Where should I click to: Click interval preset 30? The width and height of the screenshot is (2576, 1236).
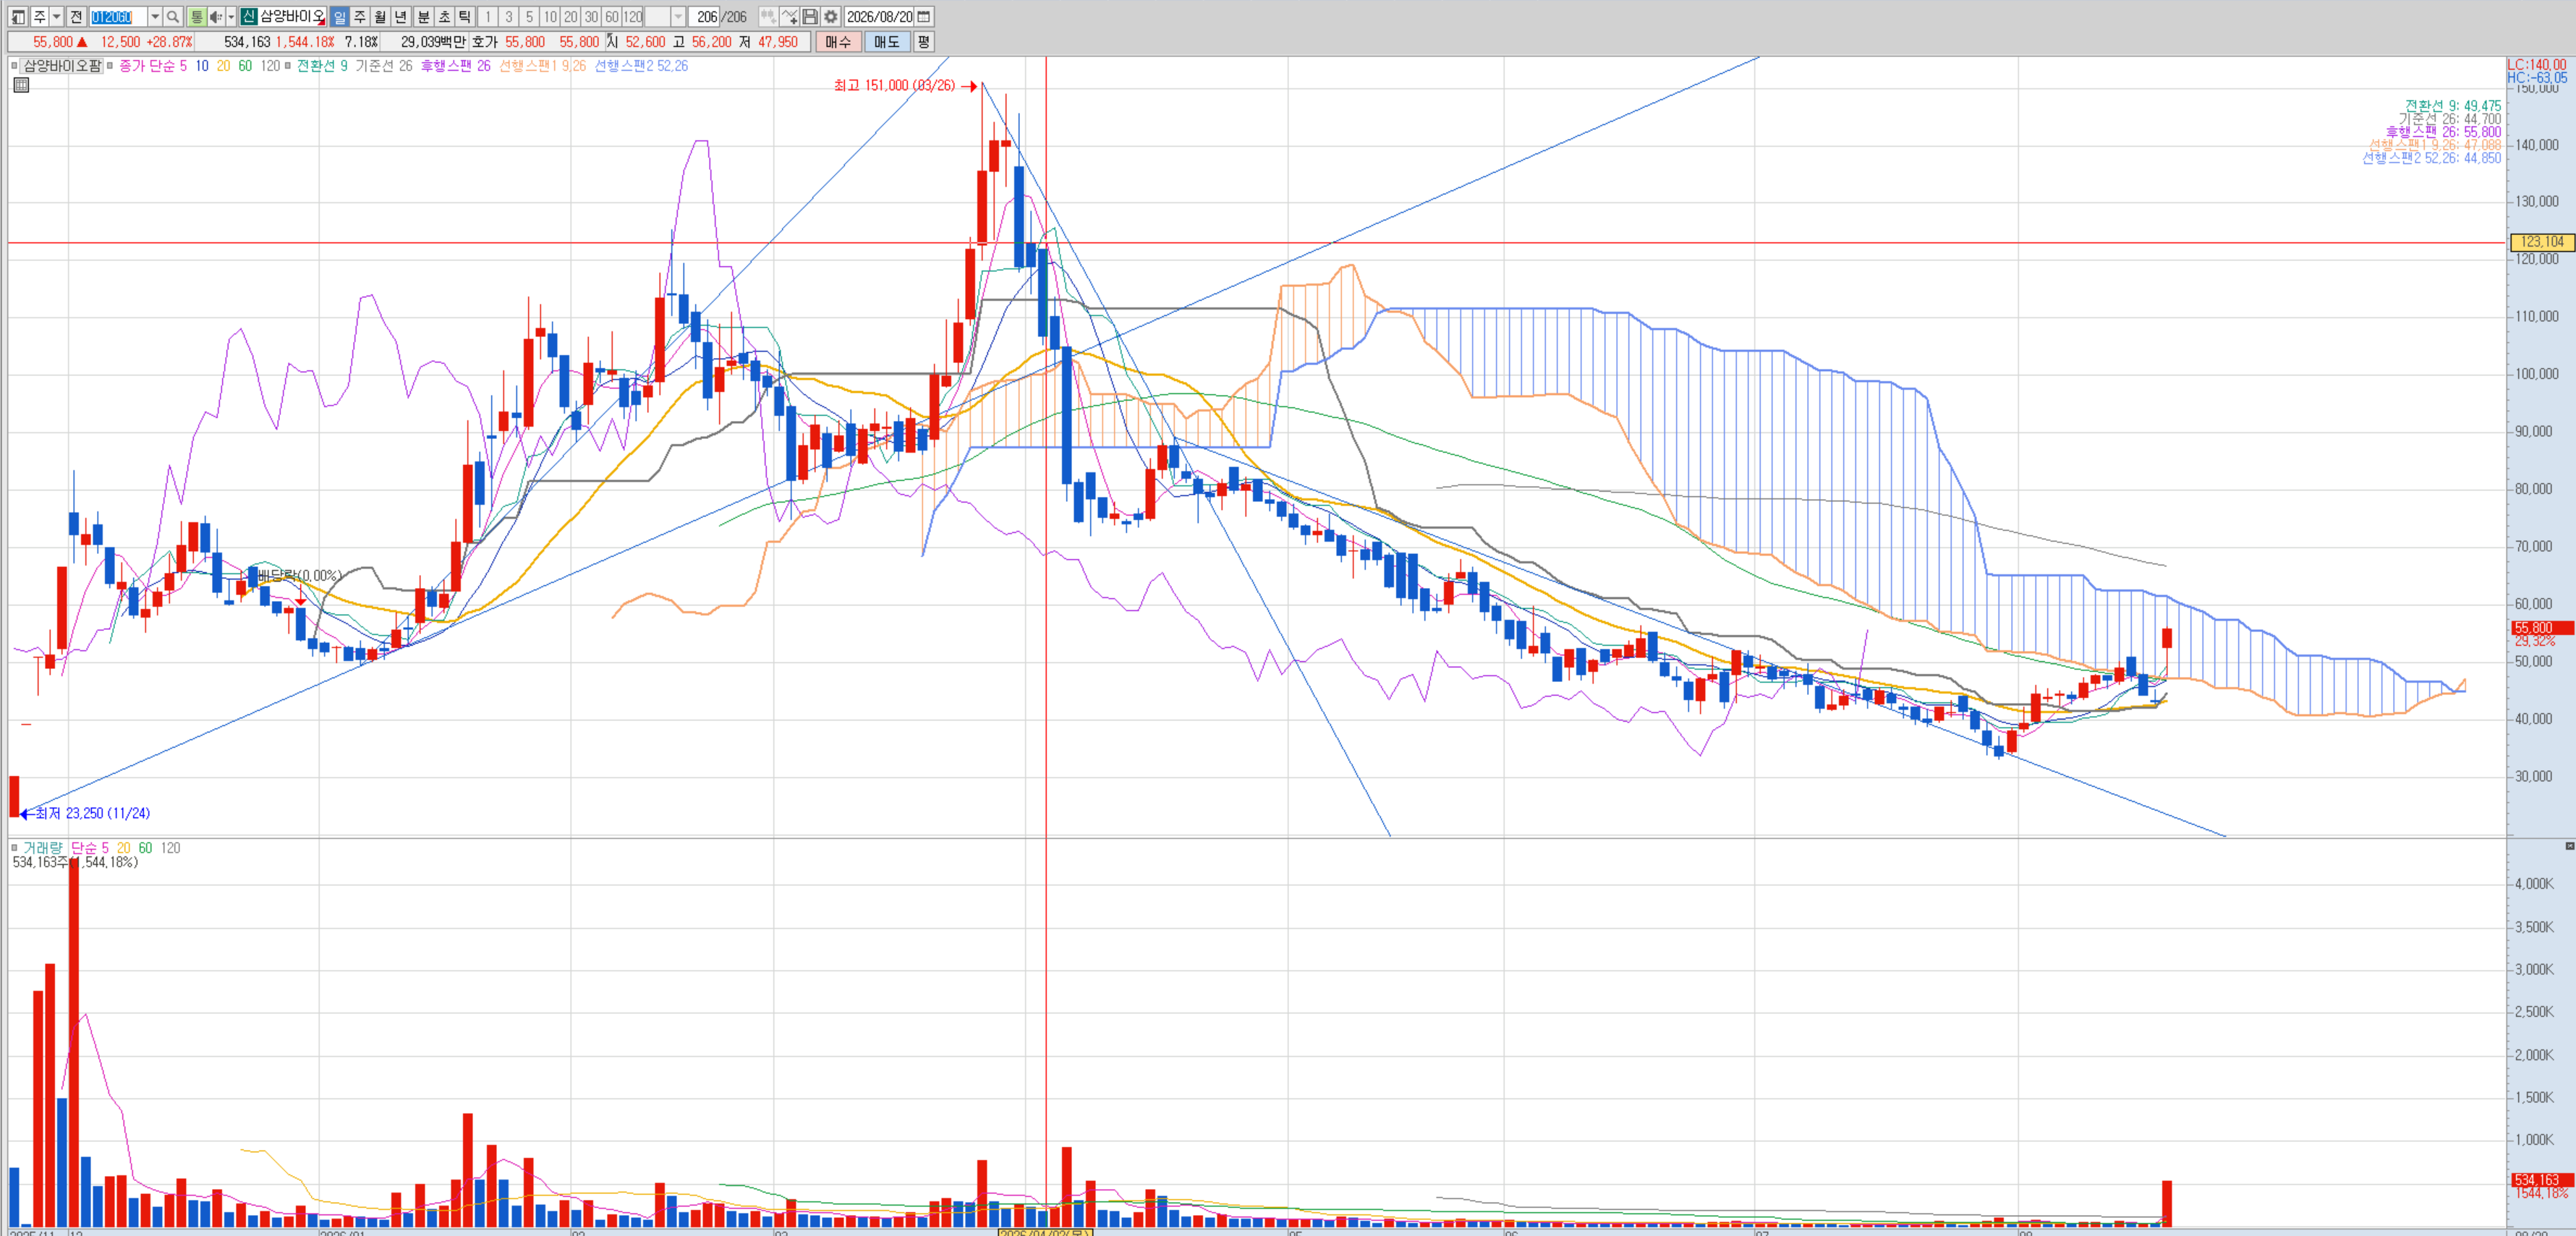coord(592,17)
